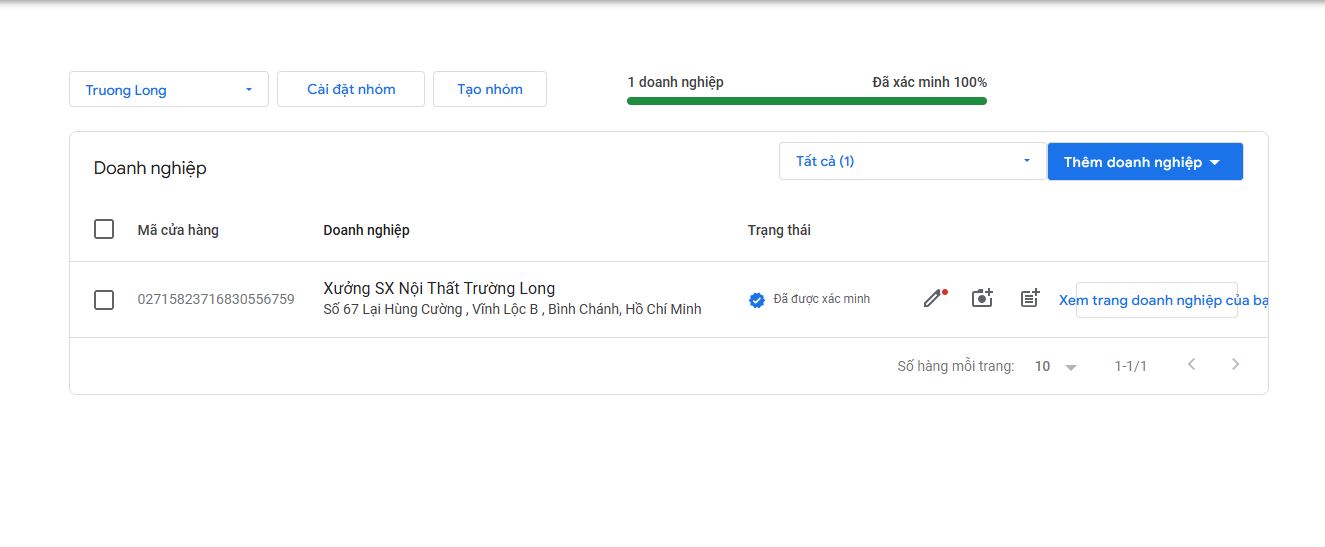Click Cài đặt nhóm button

click(x=351, y=89)
